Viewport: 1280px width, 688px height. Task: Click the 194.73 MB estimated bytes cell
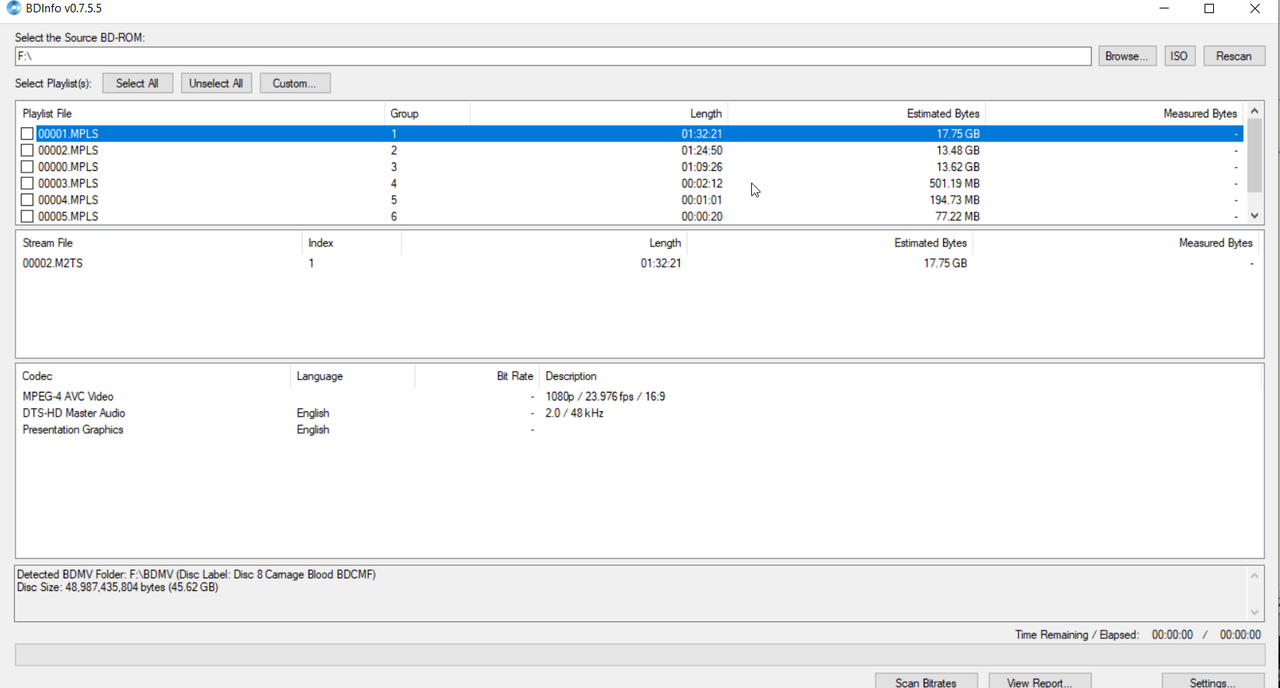tap(954, 200)
